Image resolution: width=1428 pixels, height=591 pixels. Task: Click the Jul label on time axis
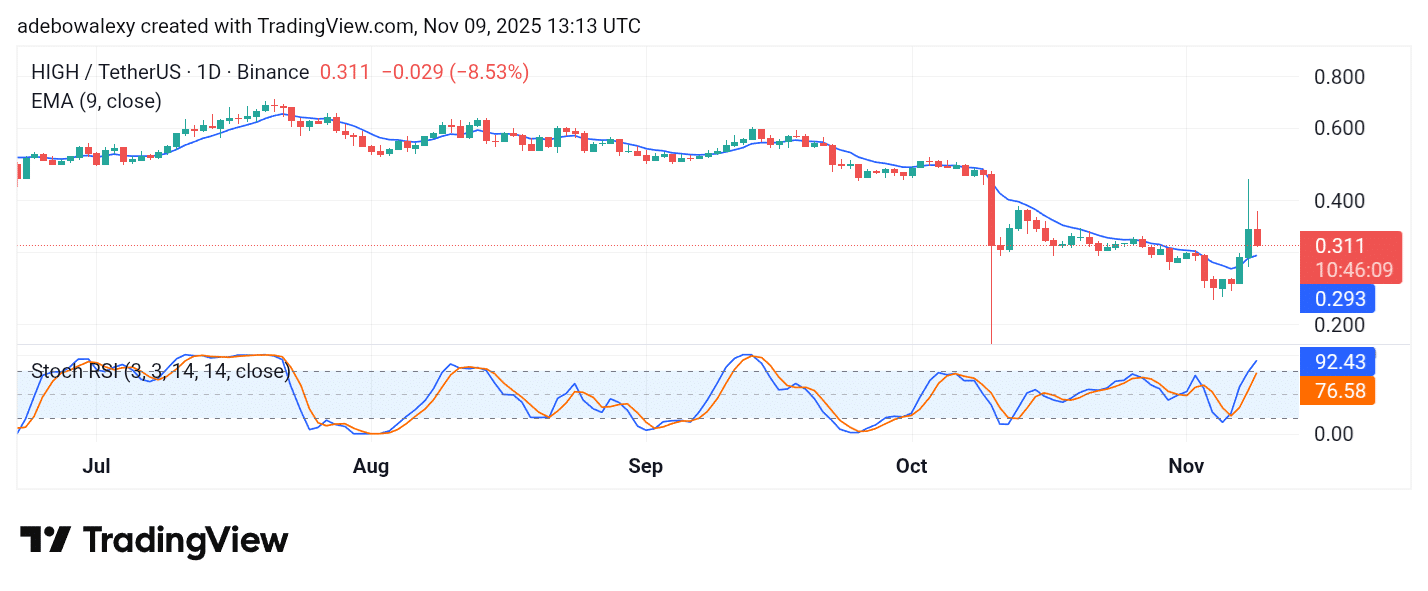tap(96, 467)
